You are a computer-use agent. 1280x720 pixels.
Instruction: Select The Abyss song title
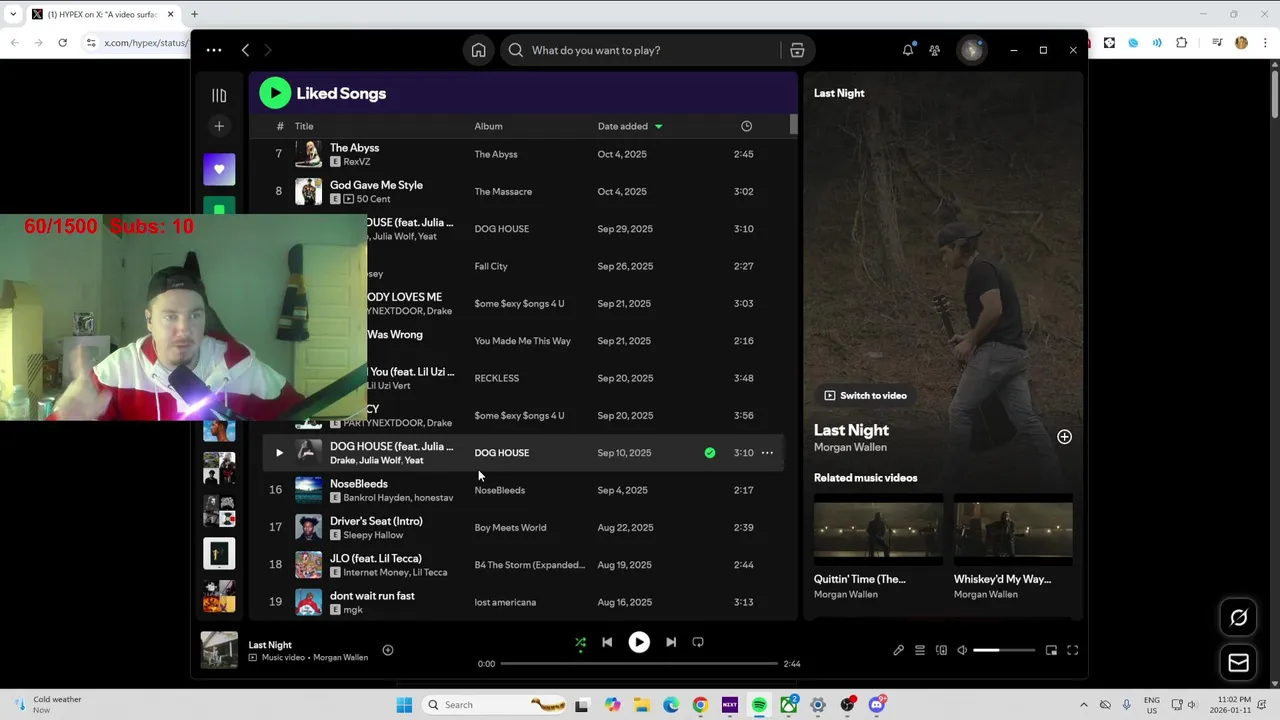click(x=354, y=148)
